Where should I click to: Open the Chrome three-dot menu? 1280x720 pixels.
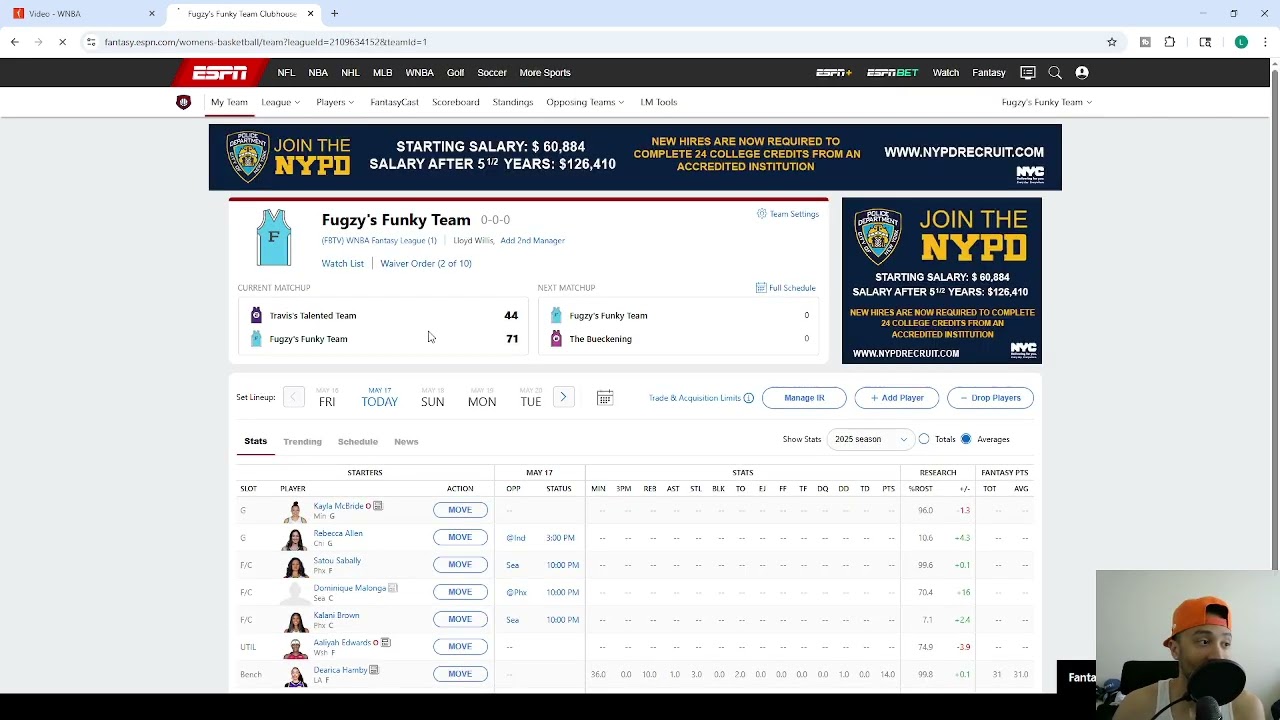[x=1266, y=42]
